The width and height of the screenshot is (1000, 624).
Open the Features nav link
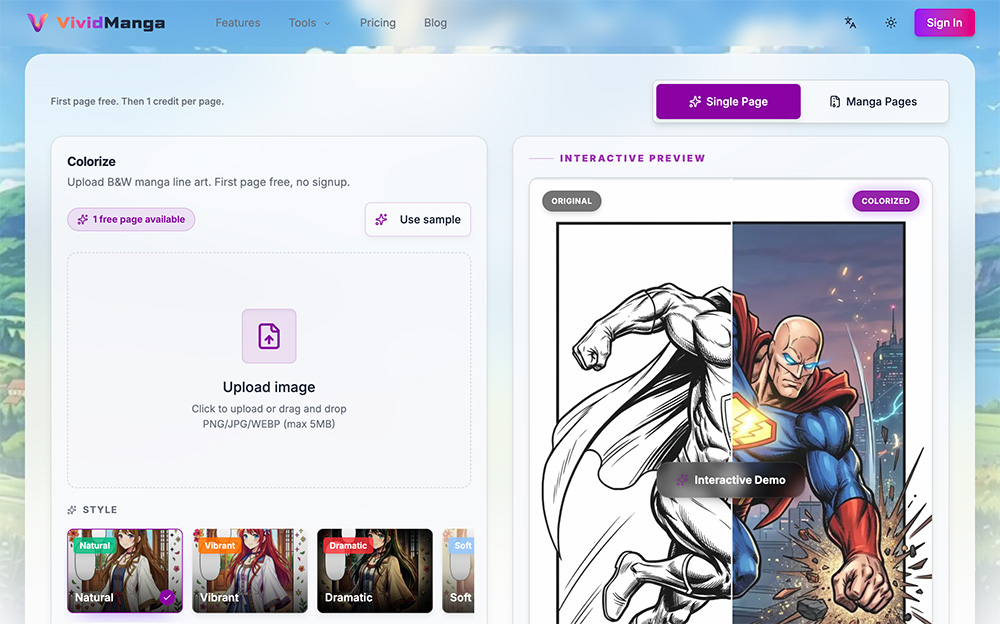point(238,23)
